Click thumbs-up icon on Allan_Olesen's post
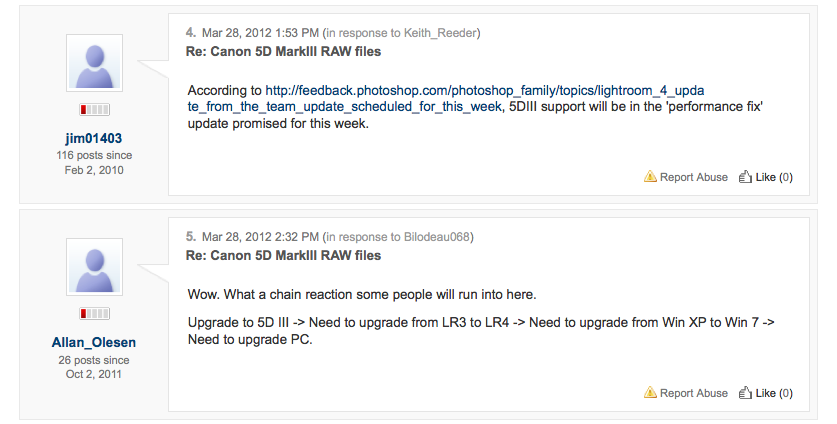Image resolution: width=837 pixels, height=424 pixels. [x=744, y=393]
